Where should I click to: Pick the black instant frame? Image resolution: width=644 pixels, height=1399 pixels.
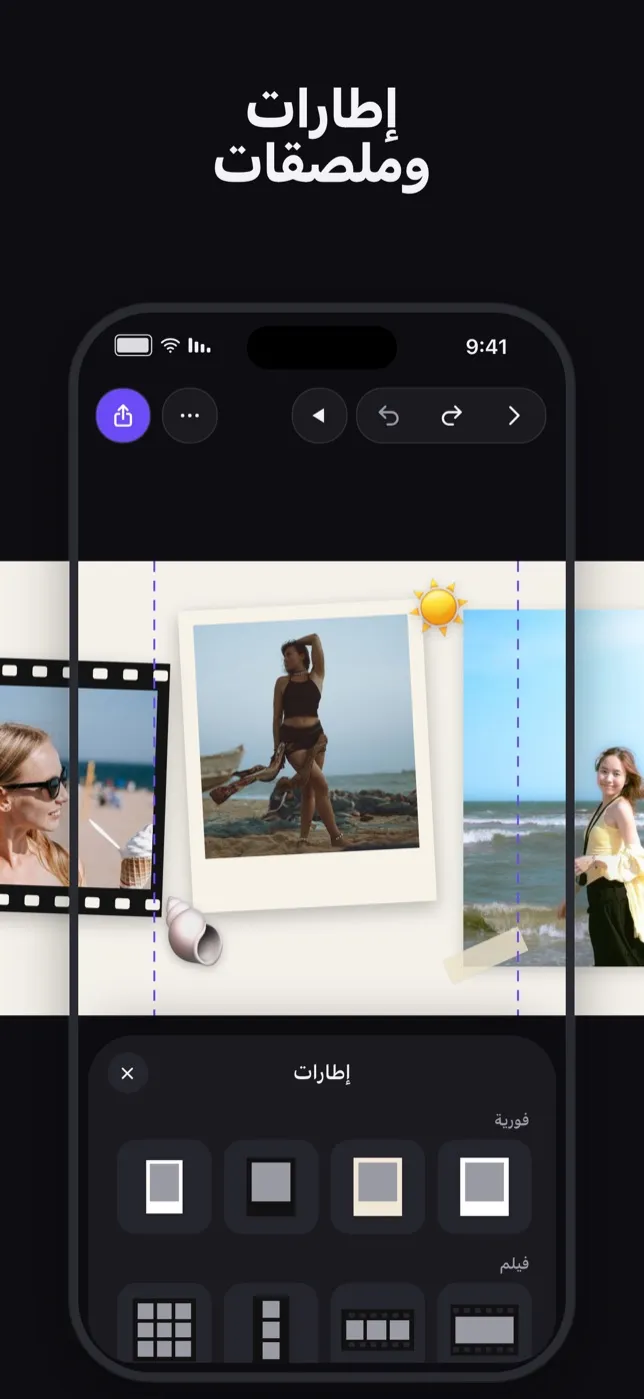(x=271, y=1187)
